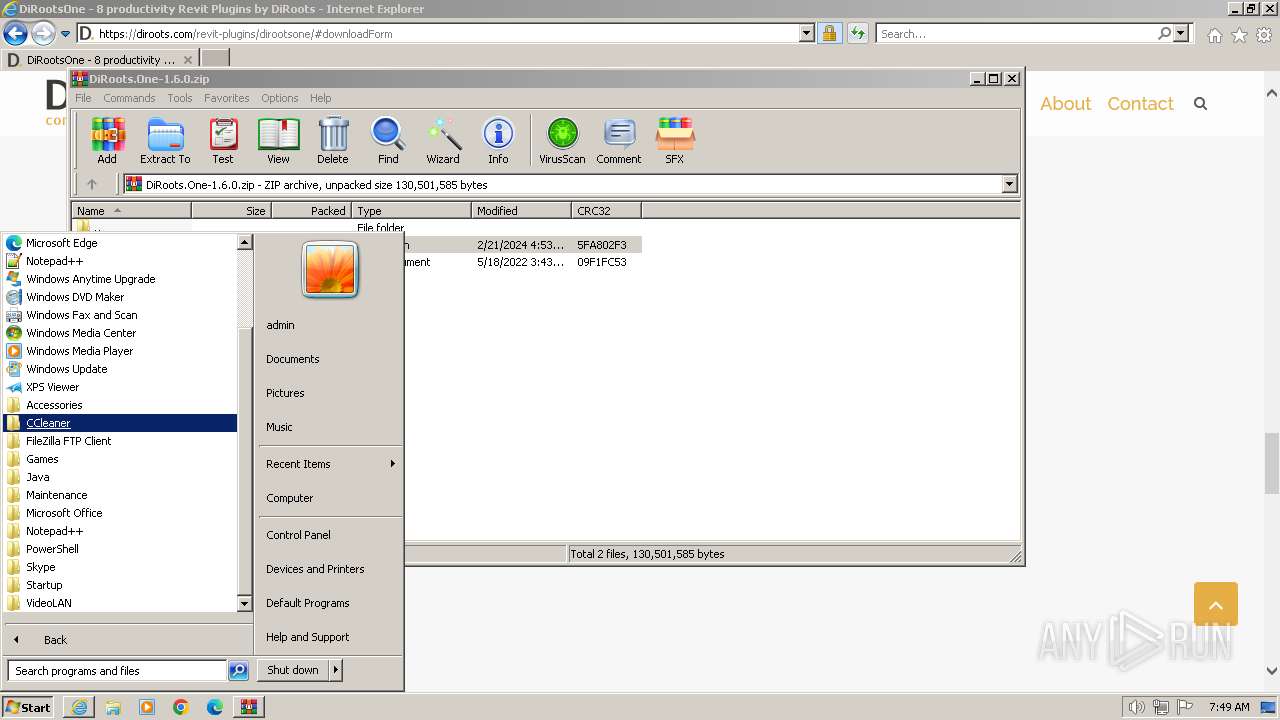1280x720 pixels.
Task: Click the volume speaker tray icon
Action: click(x=1136, y=707)
